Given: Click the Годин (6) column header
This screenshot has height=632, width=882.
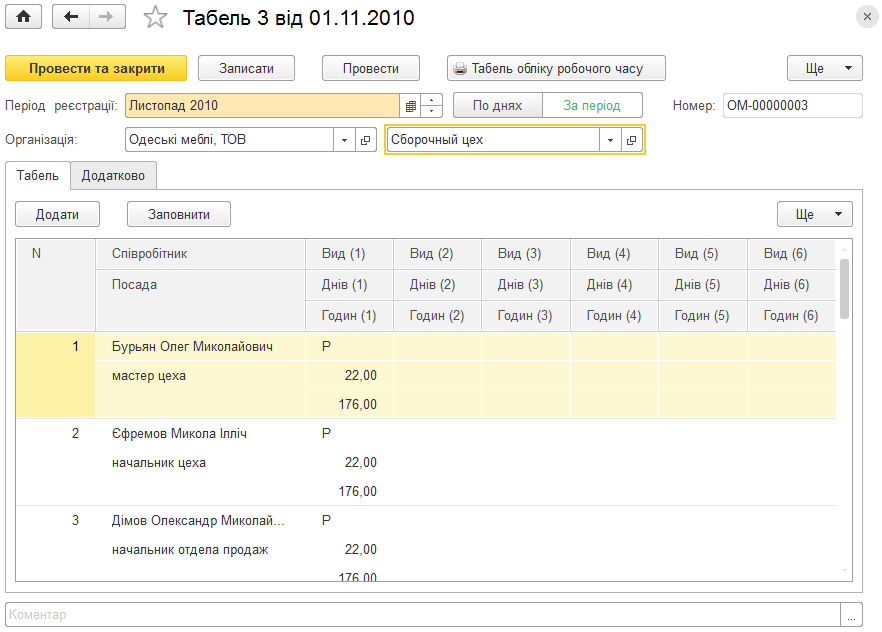Looking at the screenshot, I should click(x=791, y=315).
